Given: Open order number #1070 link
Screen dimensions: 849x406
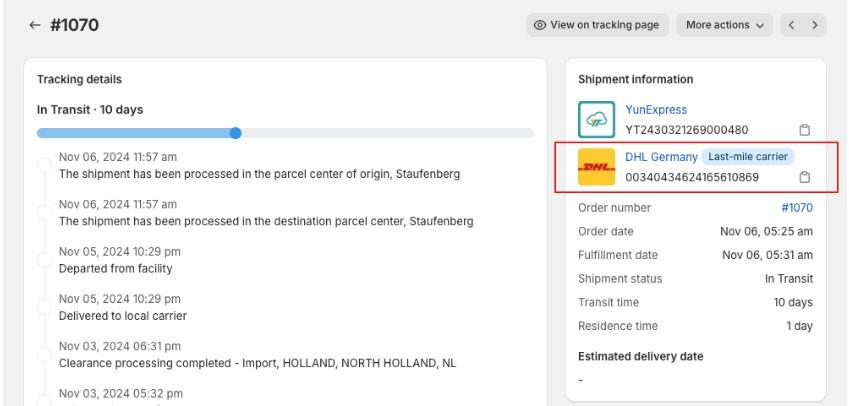Looking at the screenshot, I should [x=797, y=207].
